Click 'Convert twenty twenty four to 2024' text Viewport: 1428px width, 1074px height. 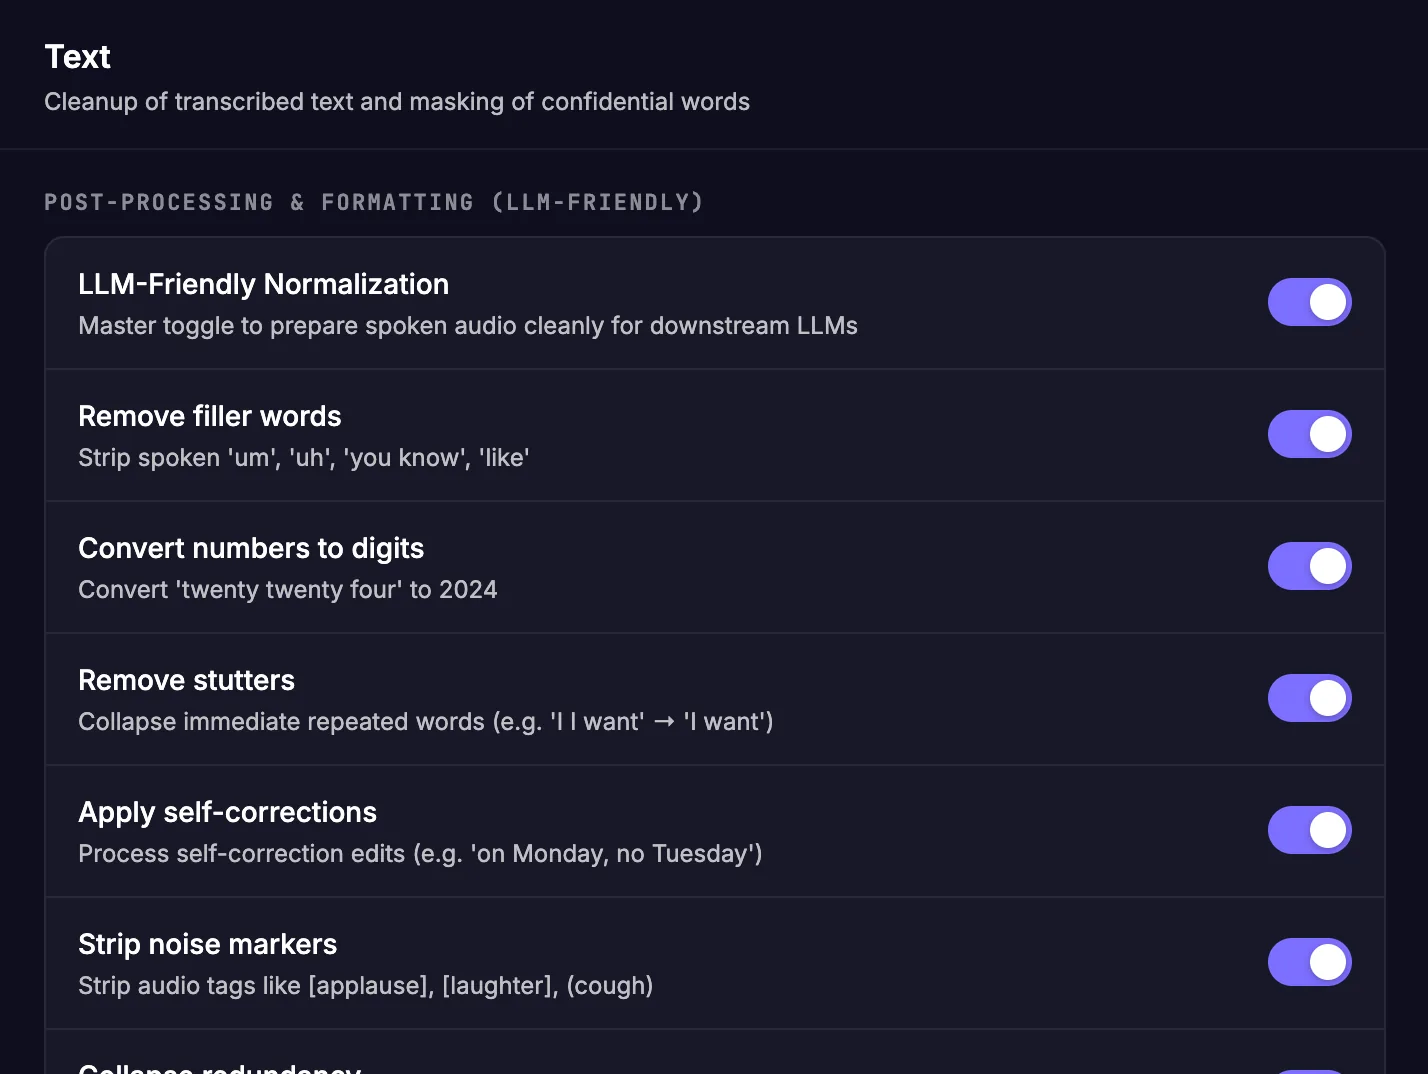288,590
